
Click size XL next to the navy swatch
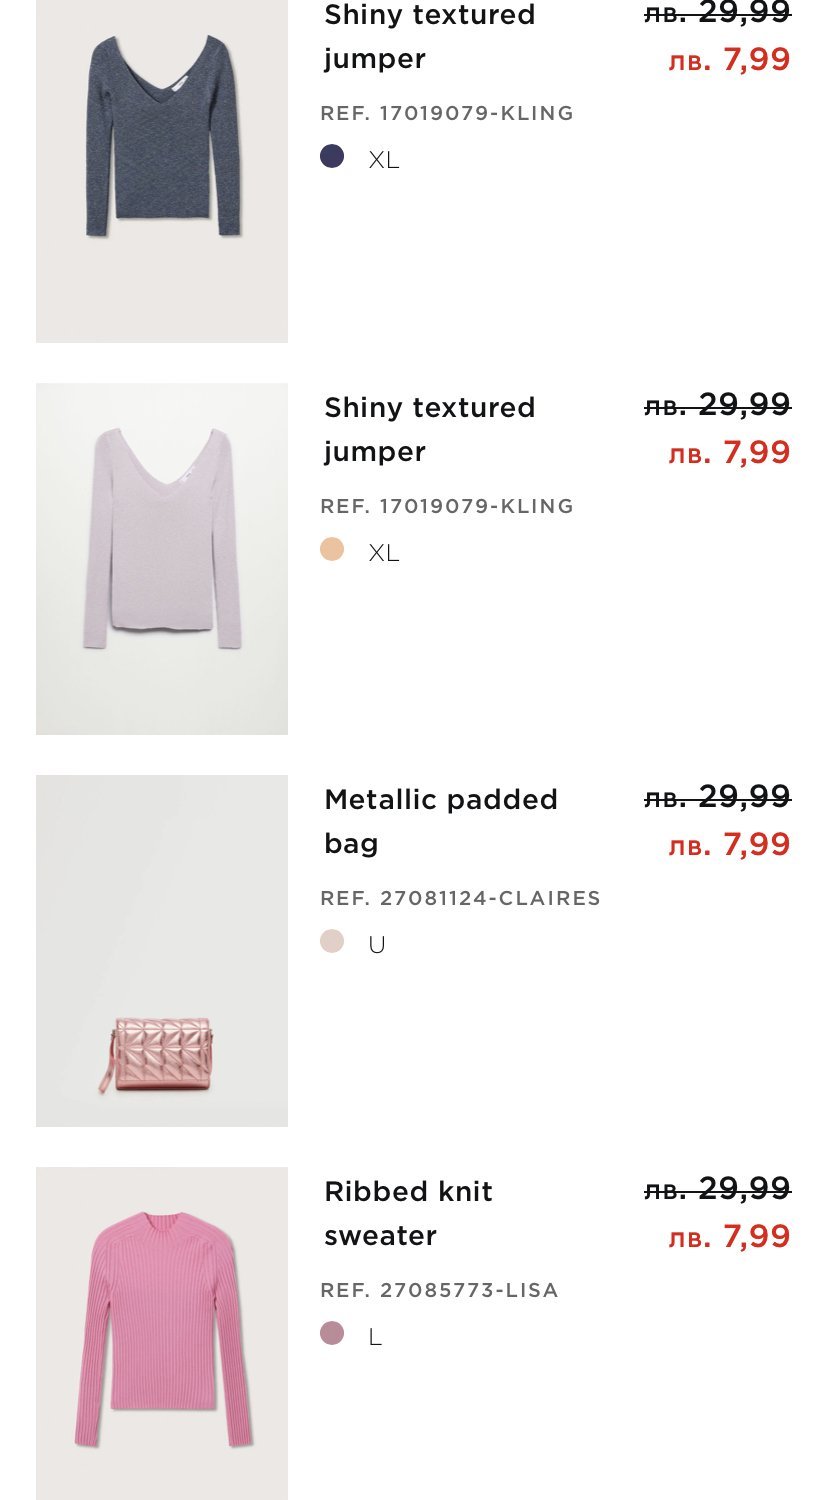[383, 160]
